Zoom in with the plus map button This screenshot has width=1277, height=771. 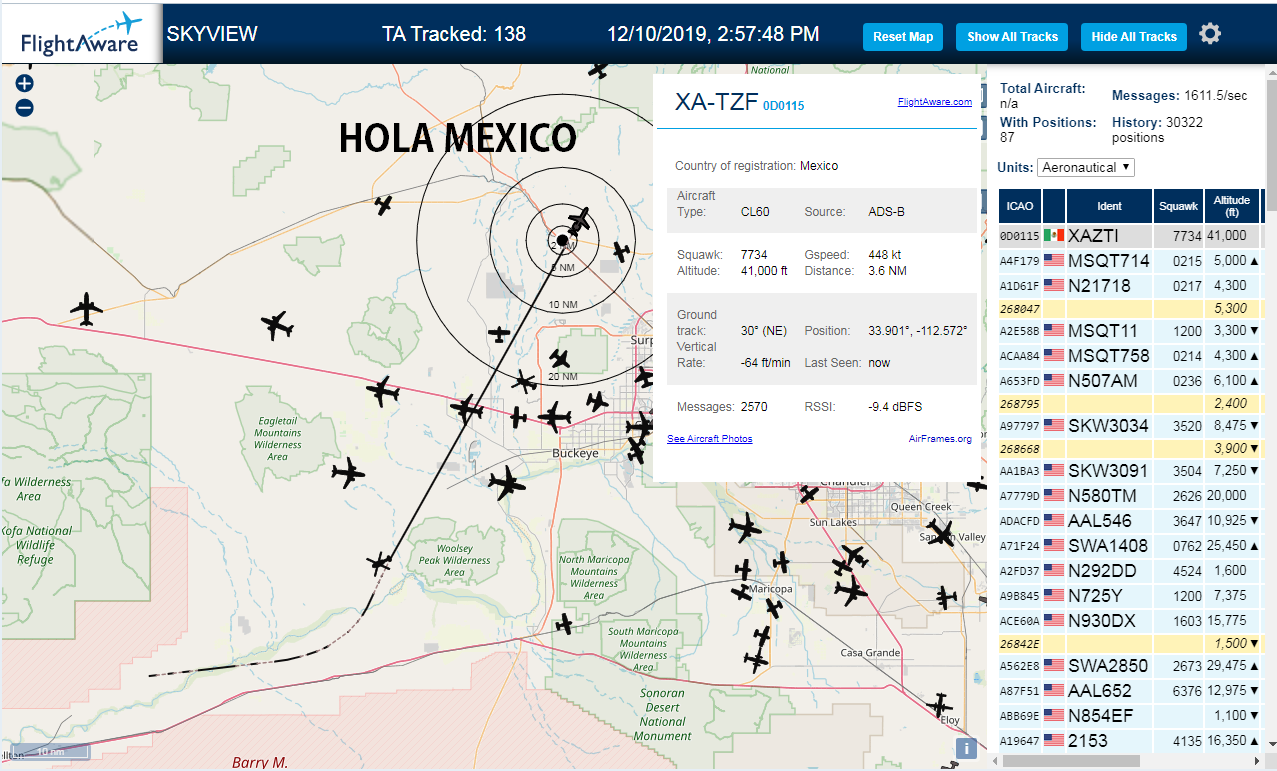pyautogui.click(x=25, y=84)
